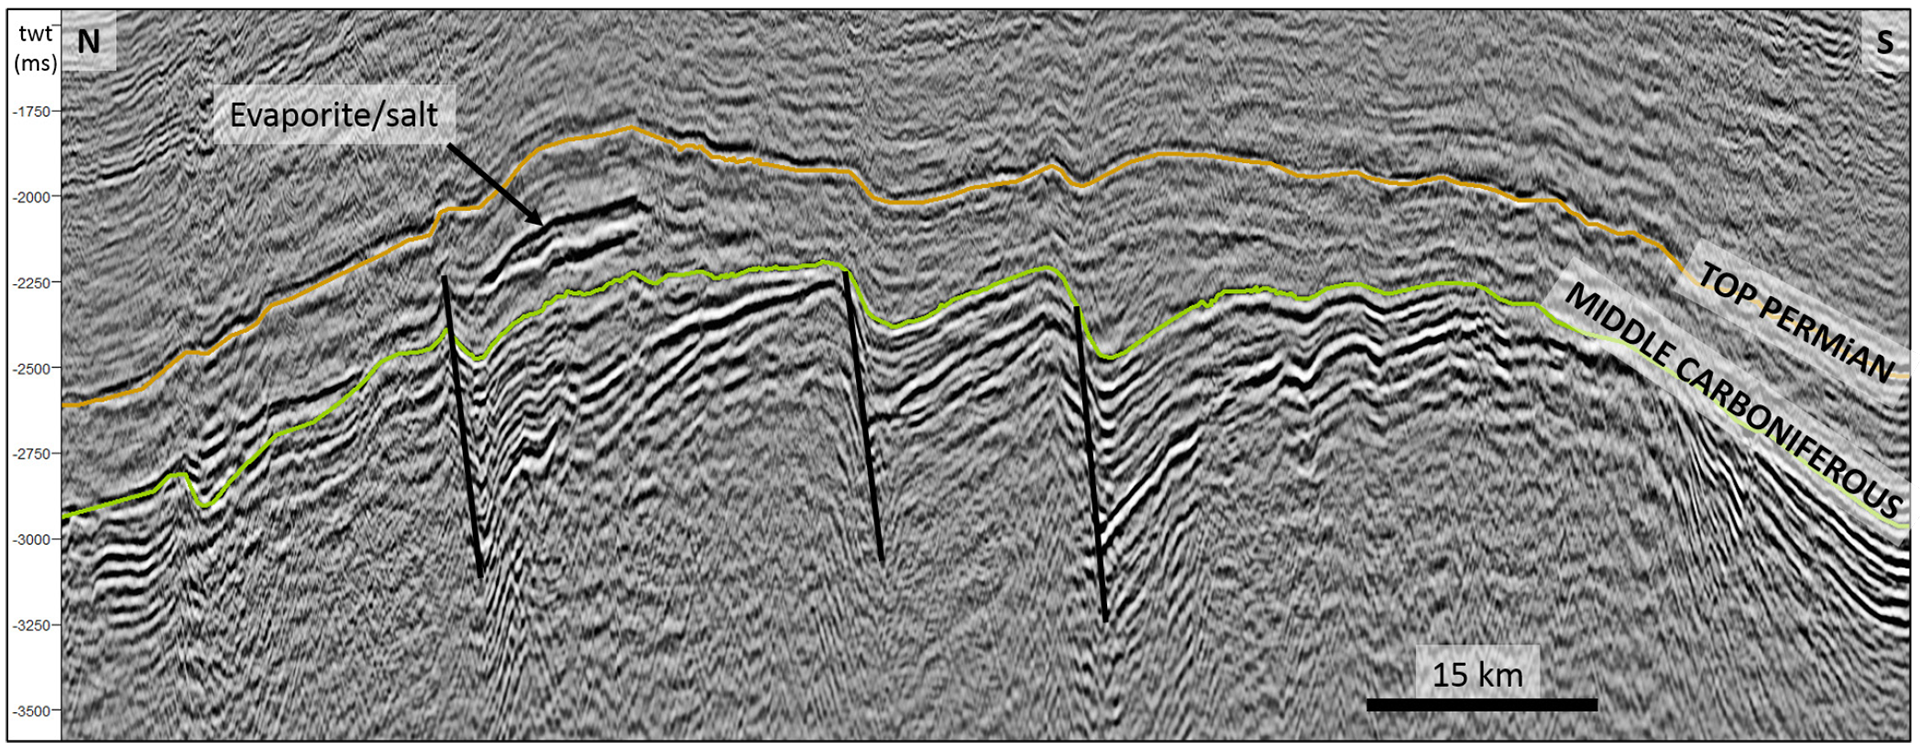1920x749 pixels.
Task: Click the TOP PERMIAN horizon label
Action: (1797, 322)
